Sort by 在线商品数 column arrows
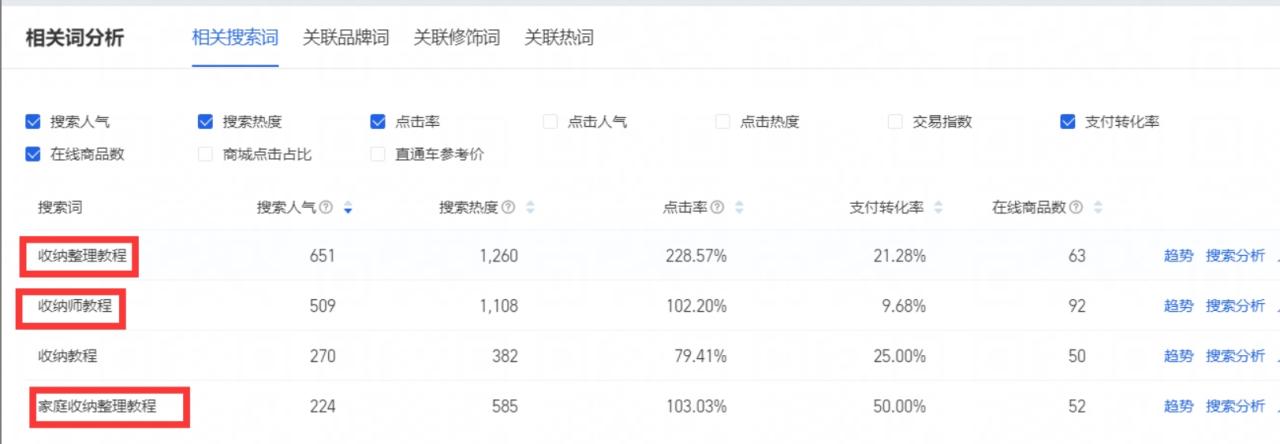The width and height of the screenshot is (1280, 444). click(x=1098, y=208)
